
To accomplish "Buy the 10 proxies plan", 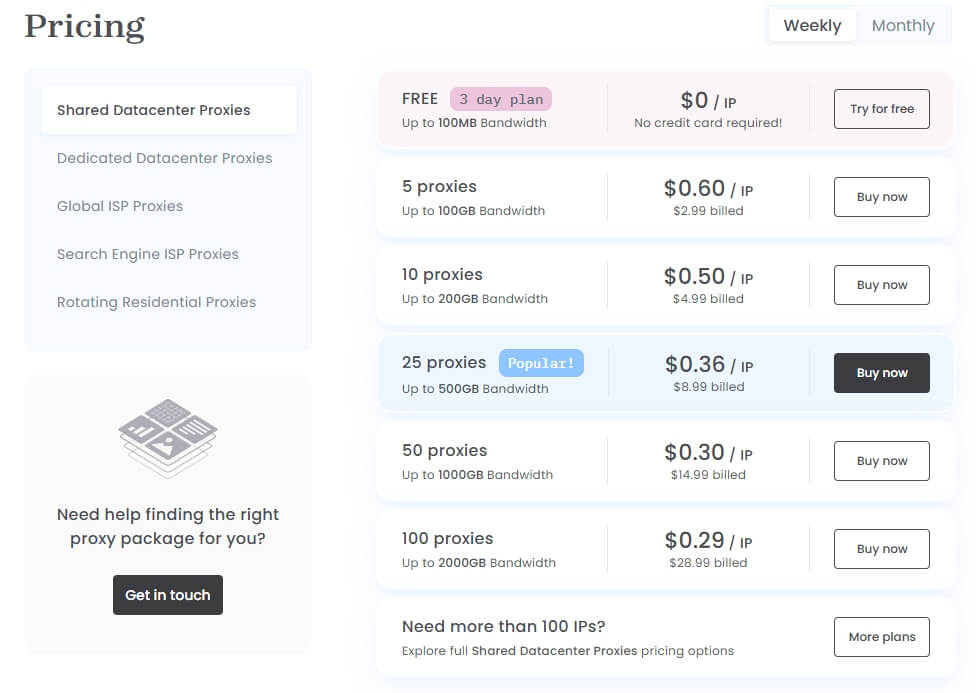I will coord(882,285).
